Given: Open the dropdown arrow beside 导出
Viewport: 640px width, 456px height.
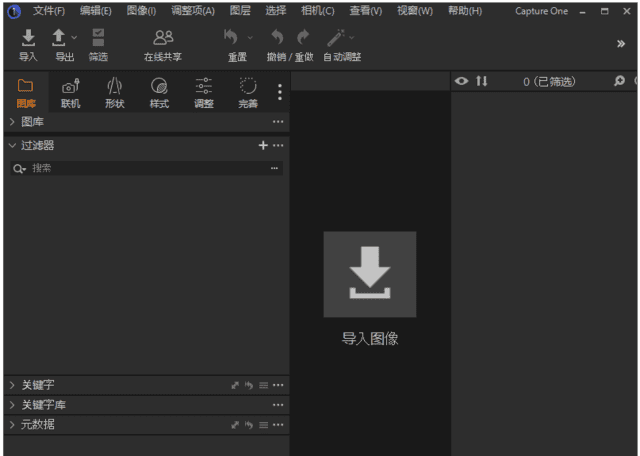Looking at the screenshot, I should click(74, 38).
